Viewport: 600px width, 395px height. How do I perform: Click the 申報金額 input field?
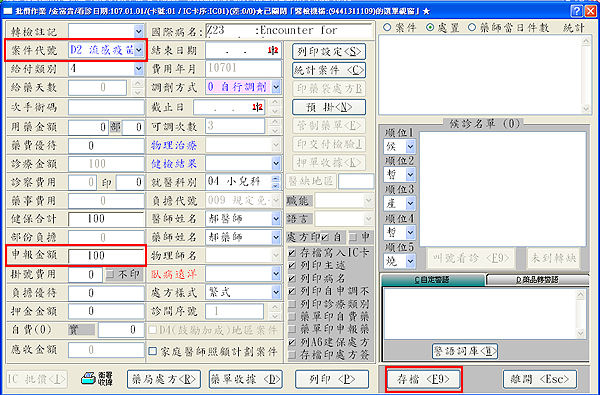coord(106,256)
